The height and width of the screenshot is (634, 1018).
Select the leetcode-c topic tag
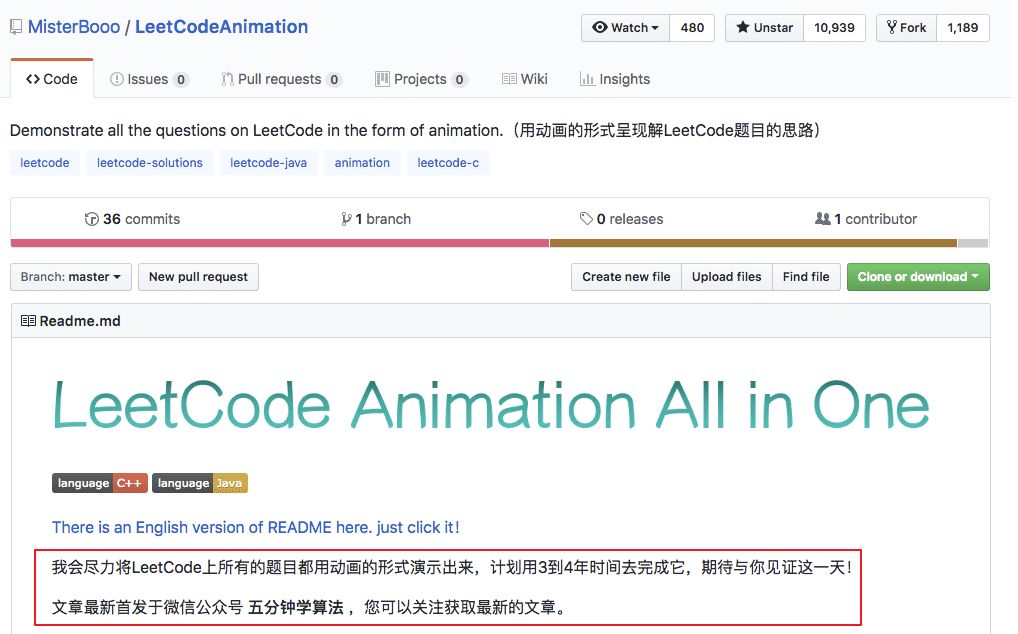click(448, 163)
